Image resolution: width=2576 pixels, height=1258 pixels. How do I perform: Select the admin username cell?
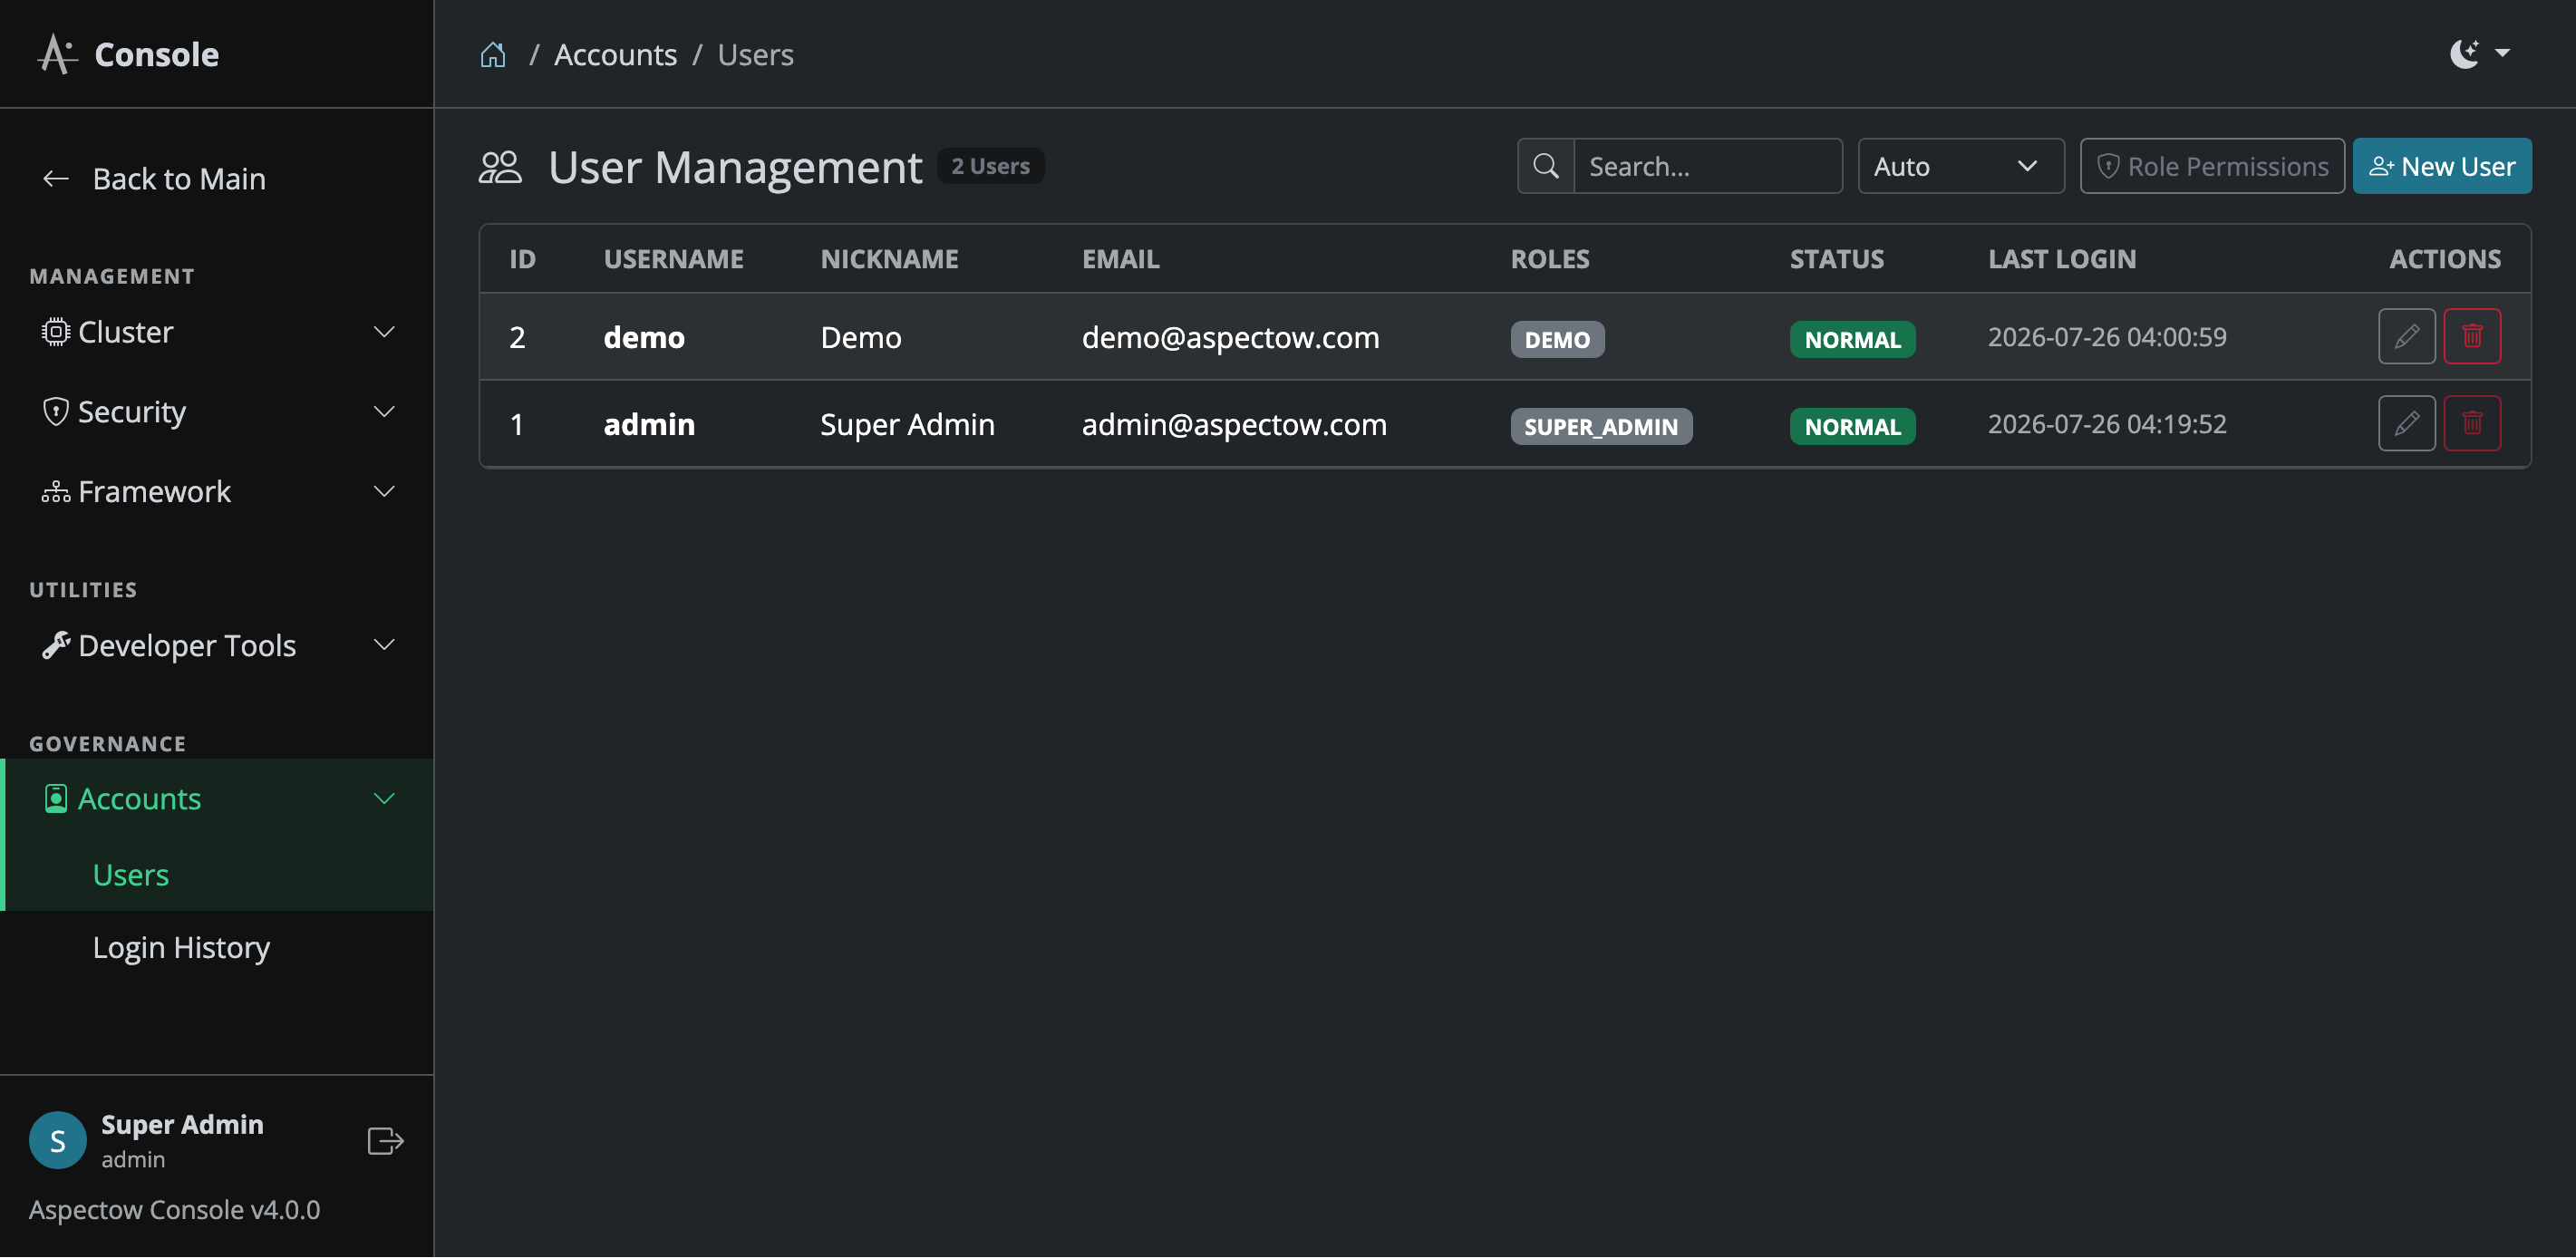click(x=649, y=425)
